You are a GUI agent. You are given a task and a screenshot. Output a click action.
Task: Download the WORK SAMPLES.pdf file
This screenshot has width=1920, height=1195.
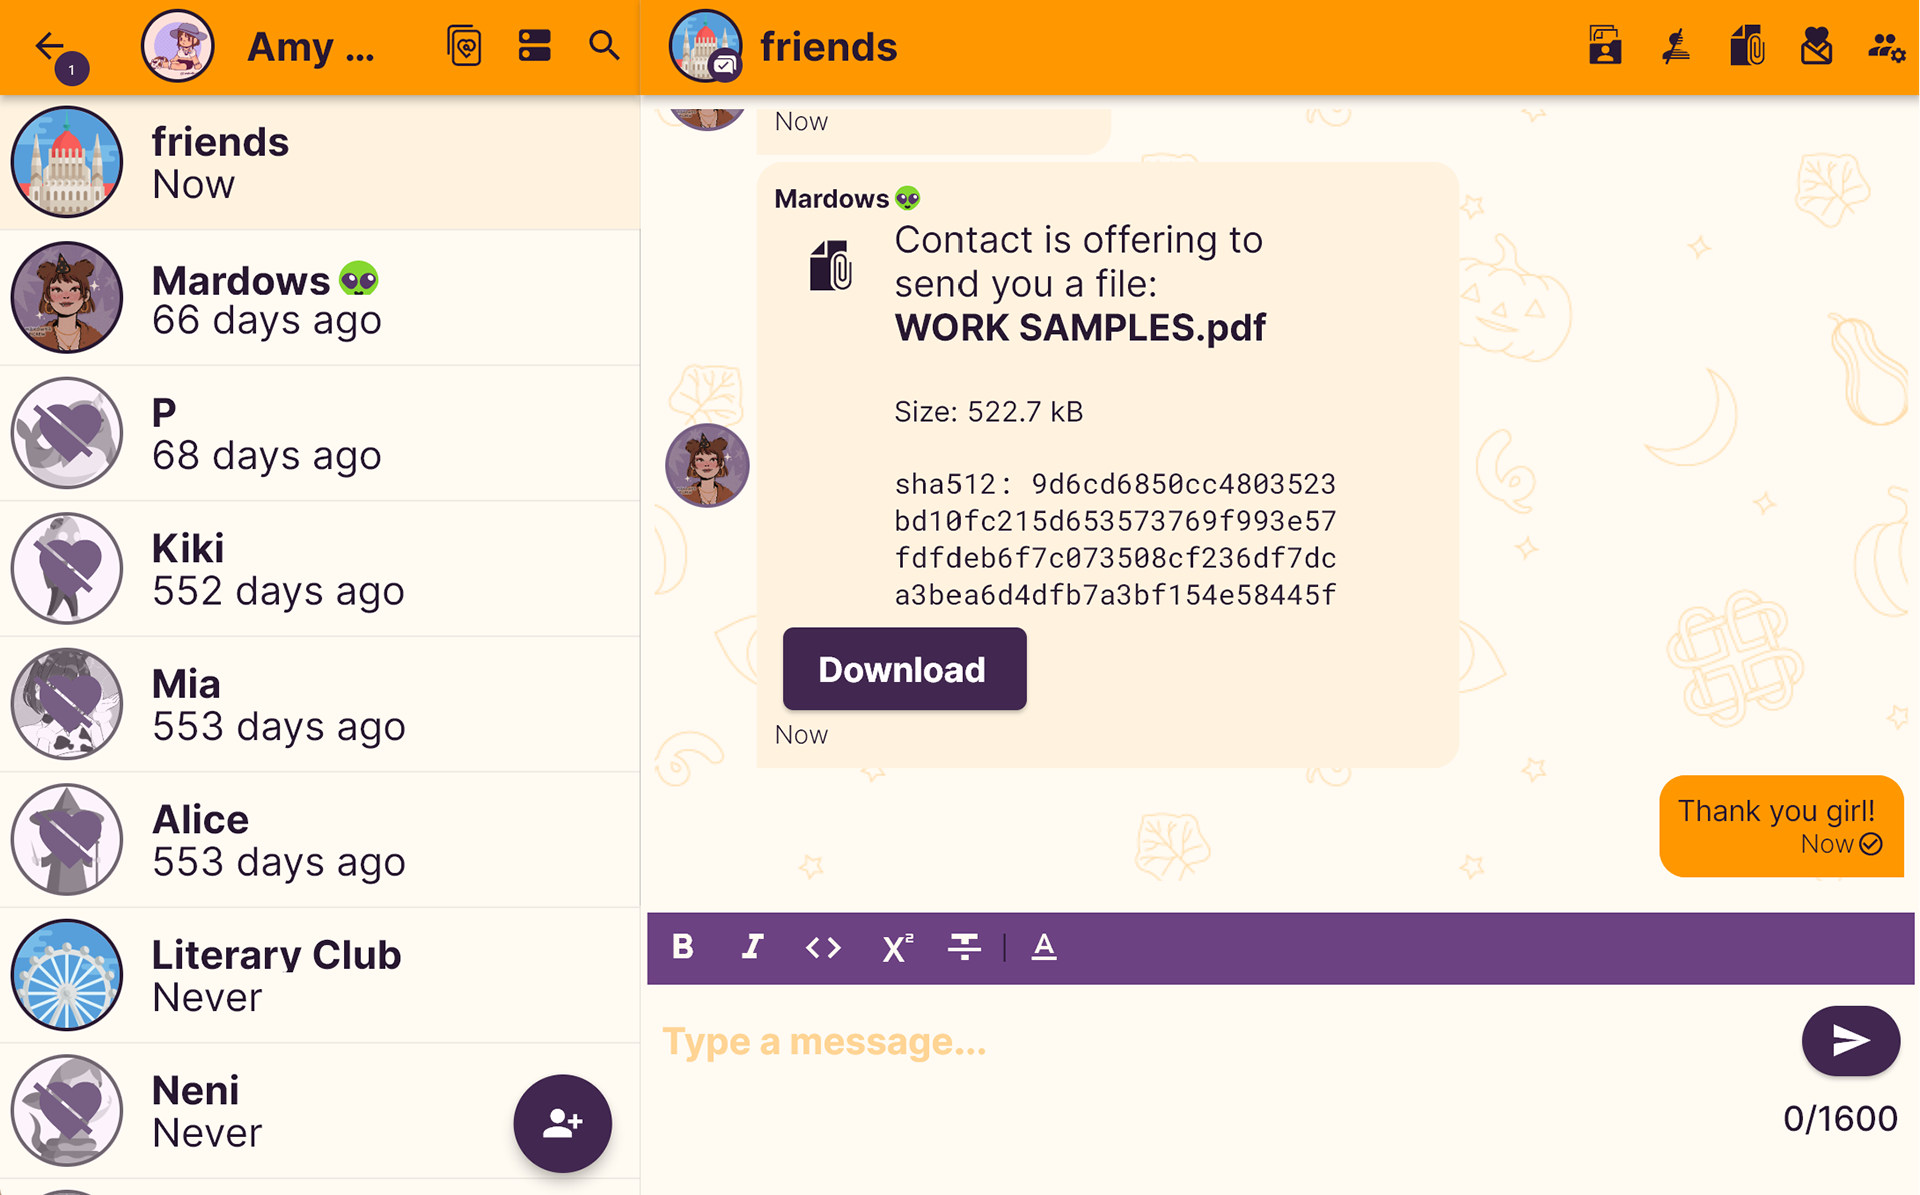(x=904, y=669)
